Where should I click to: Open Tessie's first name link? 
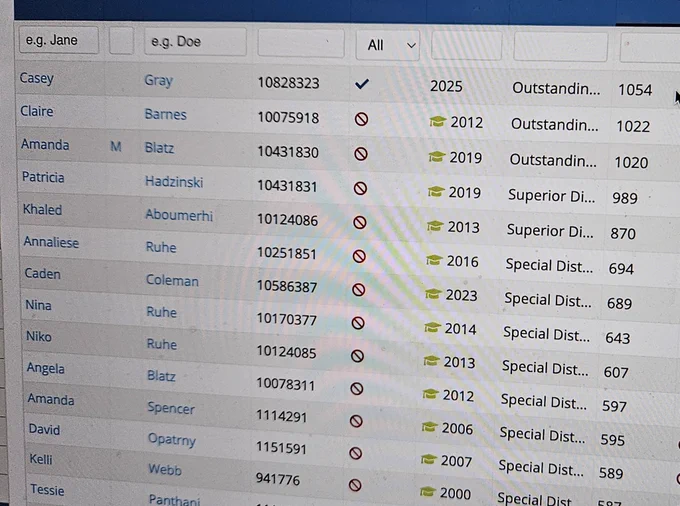tap(47, 490)
